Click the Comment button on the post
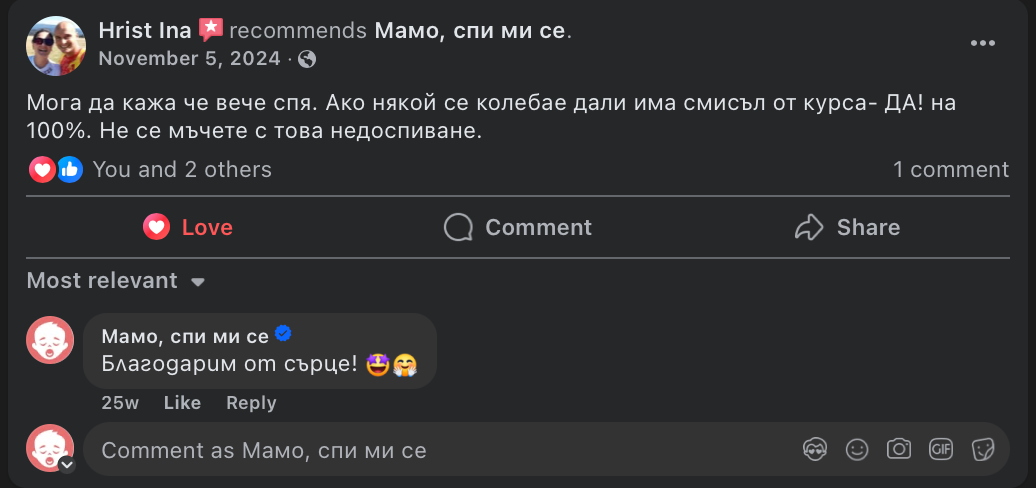 click(518, 228)
